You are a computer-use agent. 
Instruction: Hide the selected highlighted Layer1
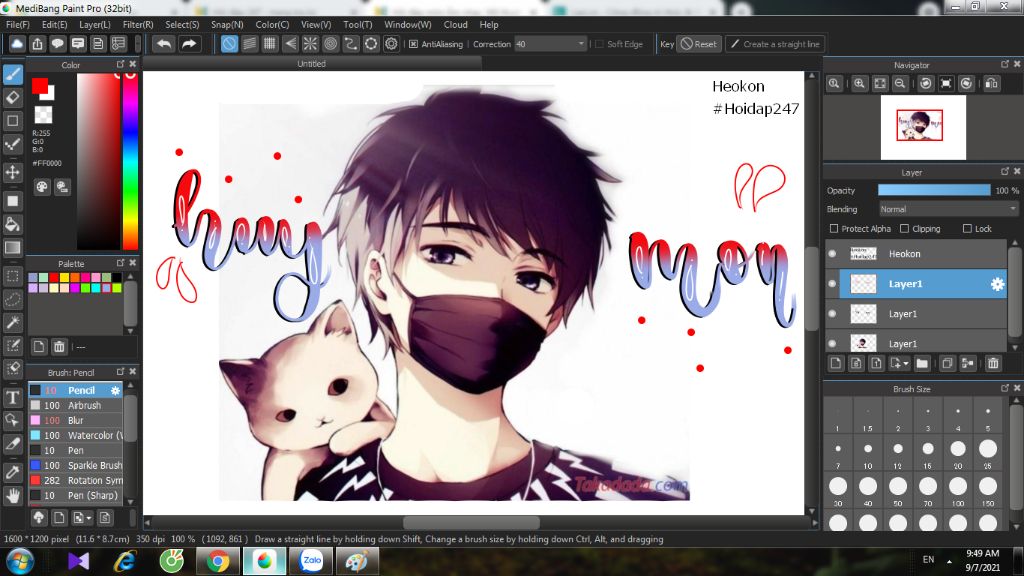pos(832,284)
